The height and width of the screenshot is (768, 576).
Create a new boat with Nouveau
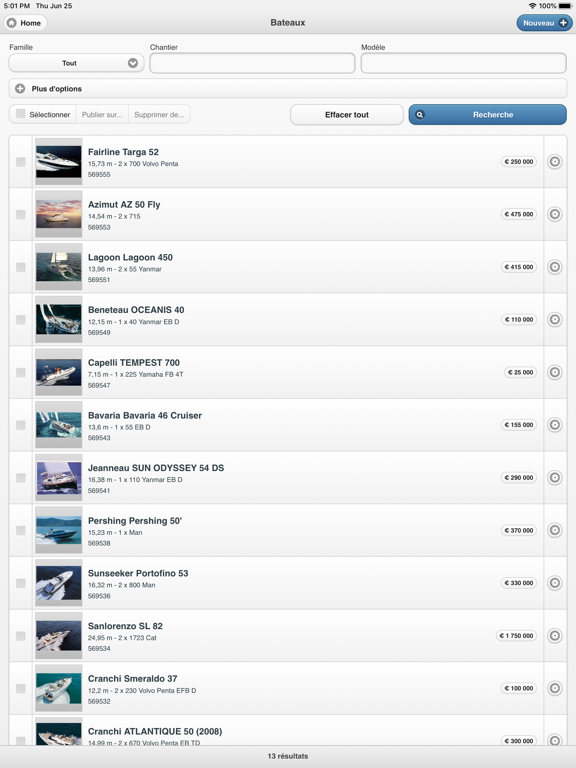tap(544, 23)
